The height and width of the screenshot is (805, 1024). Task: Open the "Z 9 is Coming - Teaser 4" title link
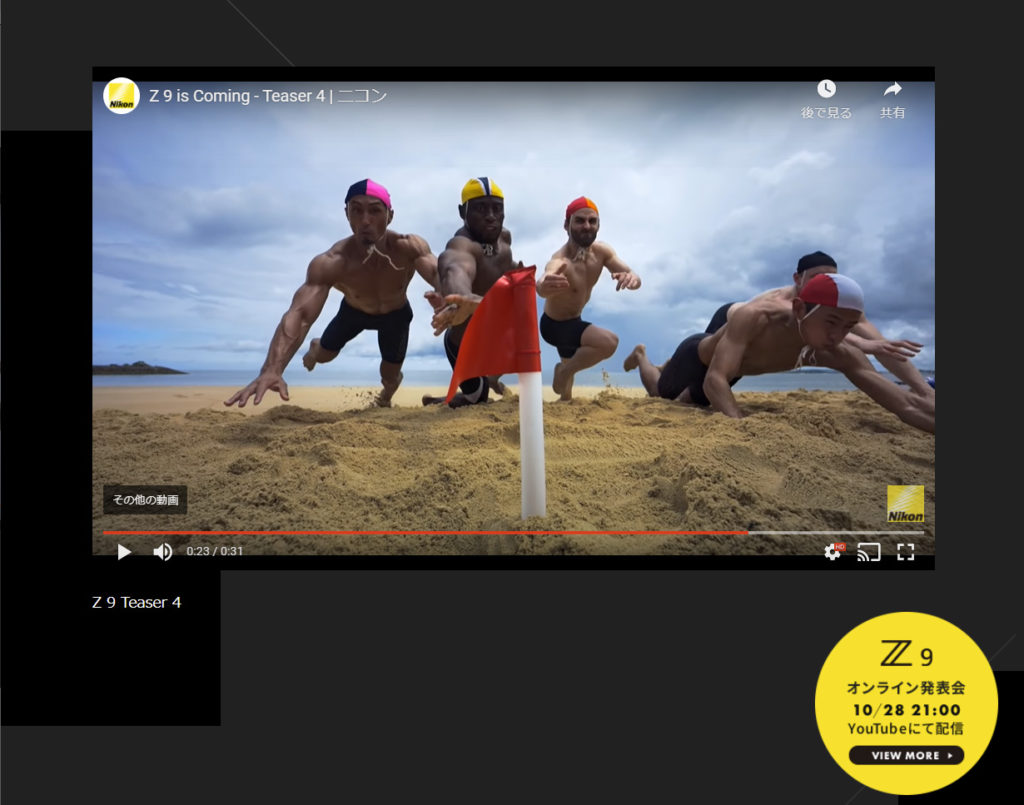267,96
